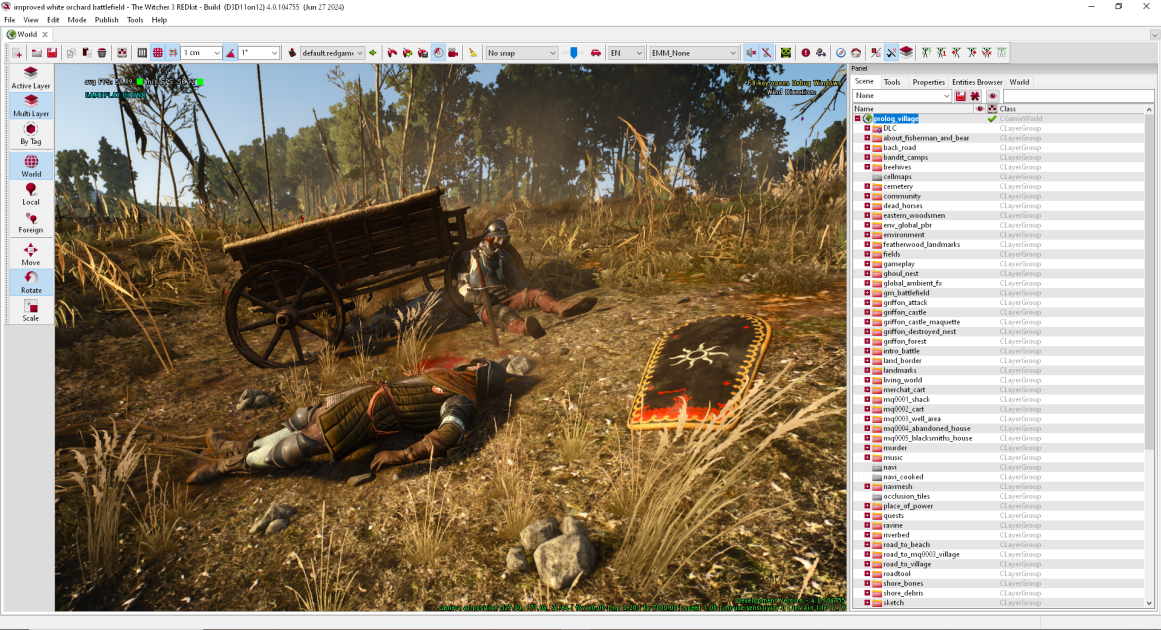The width and height of the screenshot is (1161, 630).
Task: Open the File menu
Action: pyautogui.click(x=10, y=20)
